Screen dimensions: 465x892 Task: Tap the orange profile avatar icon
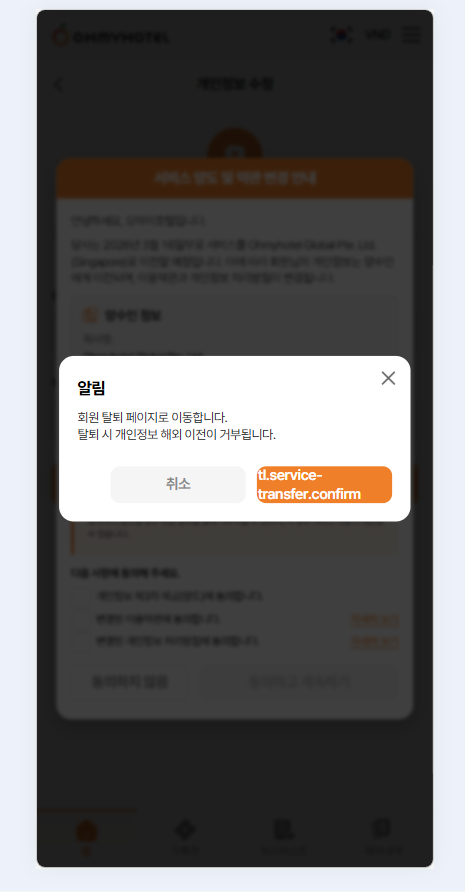click(235, 149)
